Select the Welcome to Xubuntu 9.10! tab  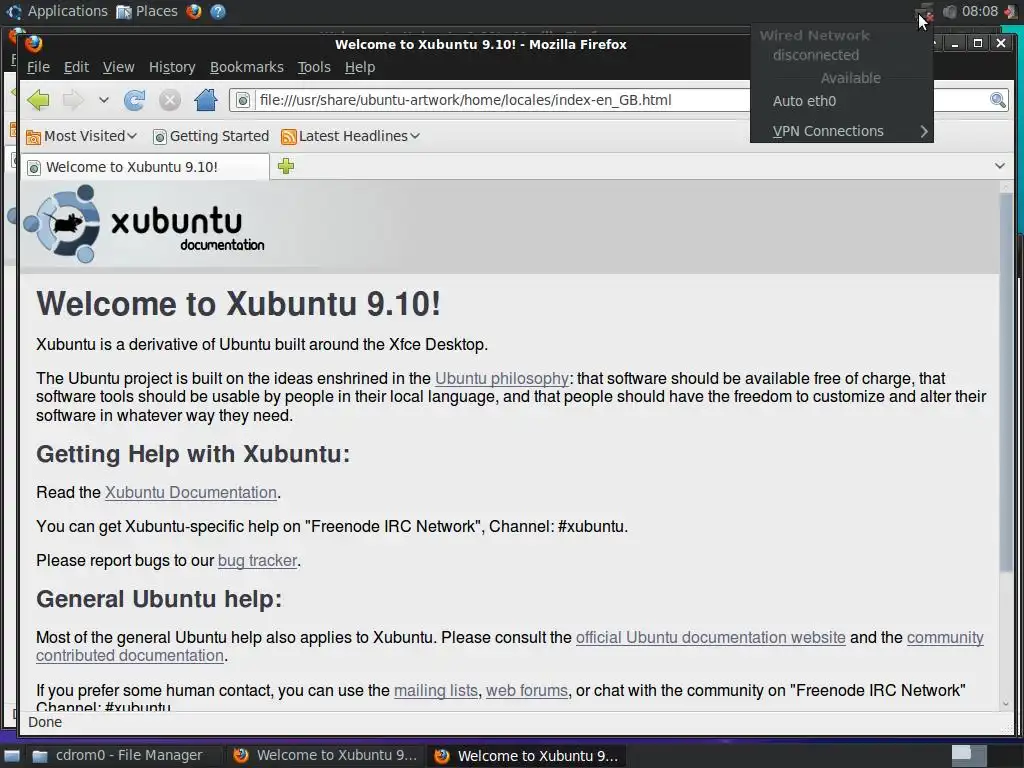pos(144,167)
